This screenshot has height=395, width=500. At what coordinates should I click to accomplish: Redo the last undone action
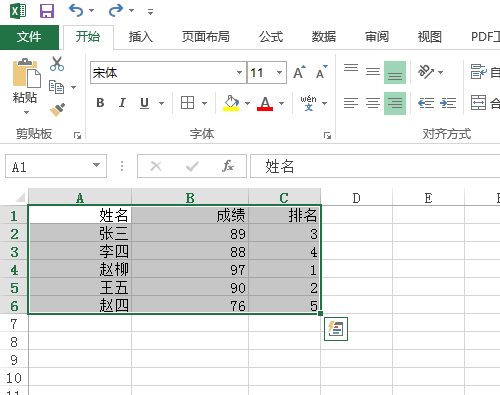click(116, 11)
